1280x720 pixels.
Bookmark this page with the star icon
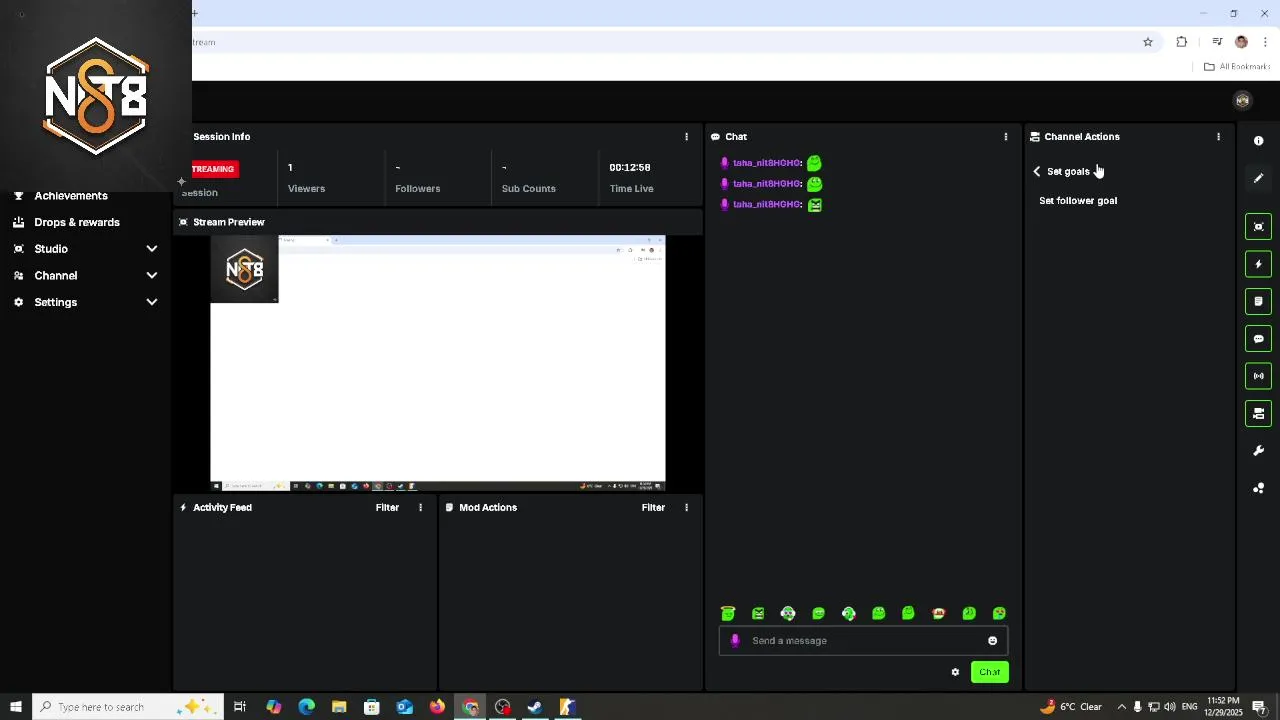[1148, 42]
